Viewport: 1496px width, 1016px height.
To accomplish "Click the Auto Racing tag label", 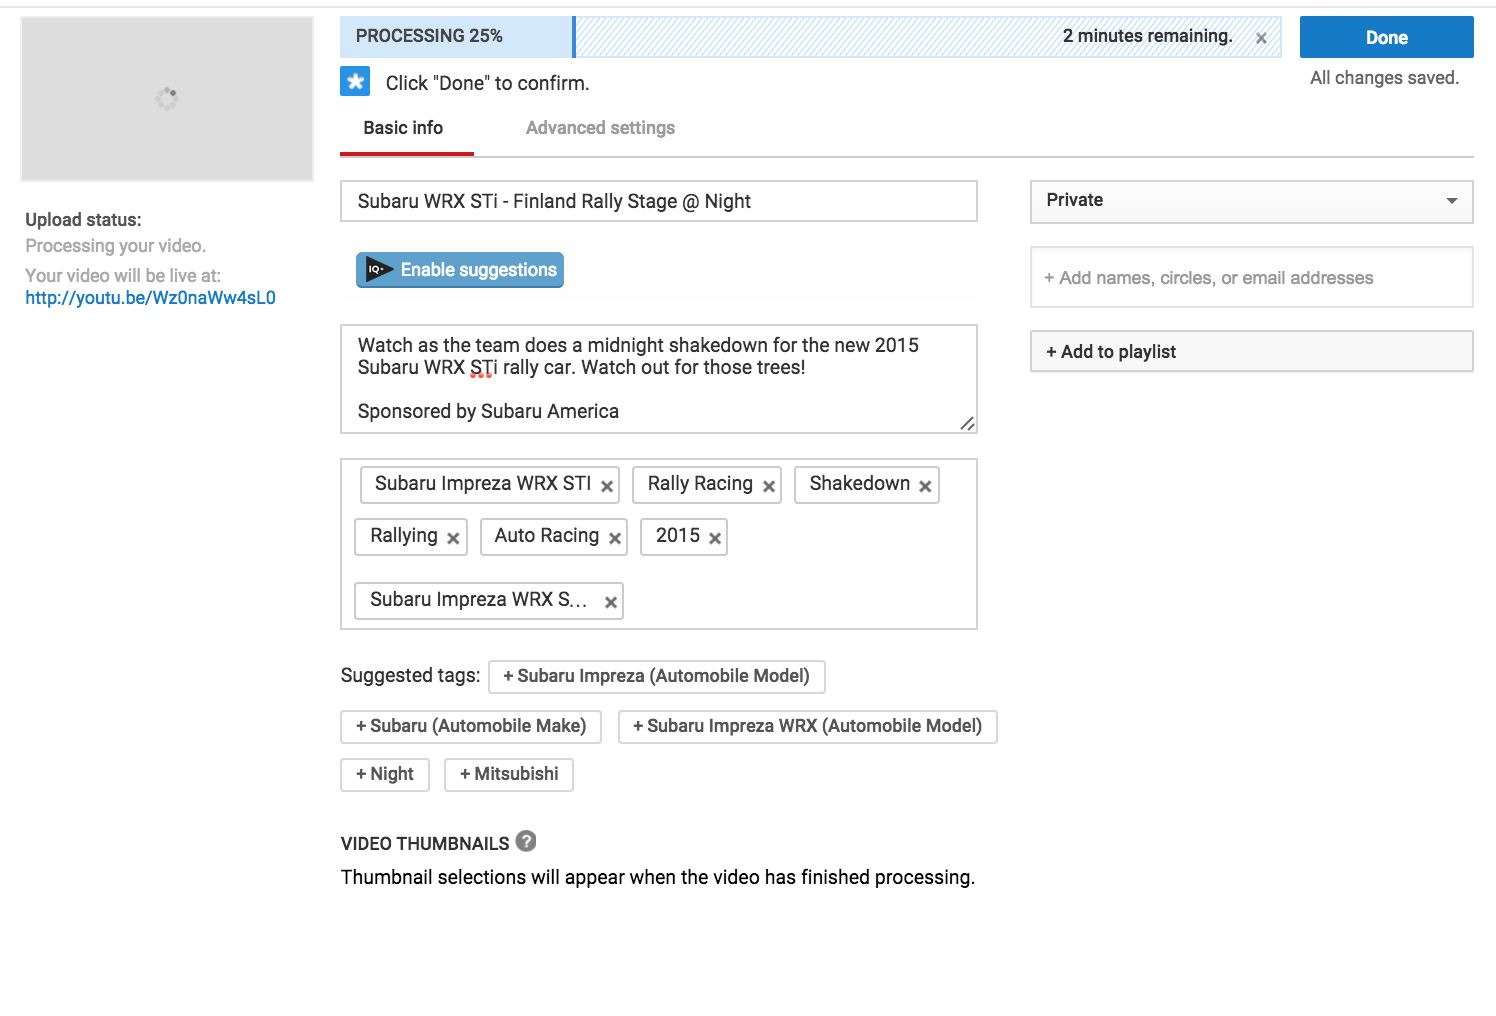I will [x=547, y=536].
